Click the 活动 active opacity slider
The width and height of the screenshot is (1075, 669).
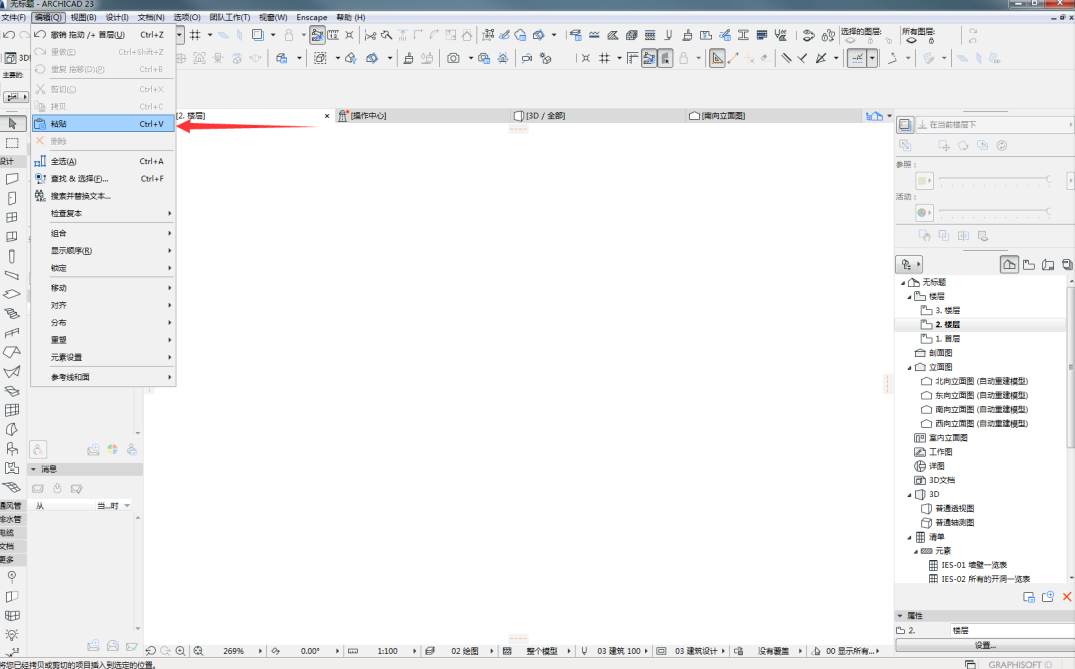pos(995,211)
